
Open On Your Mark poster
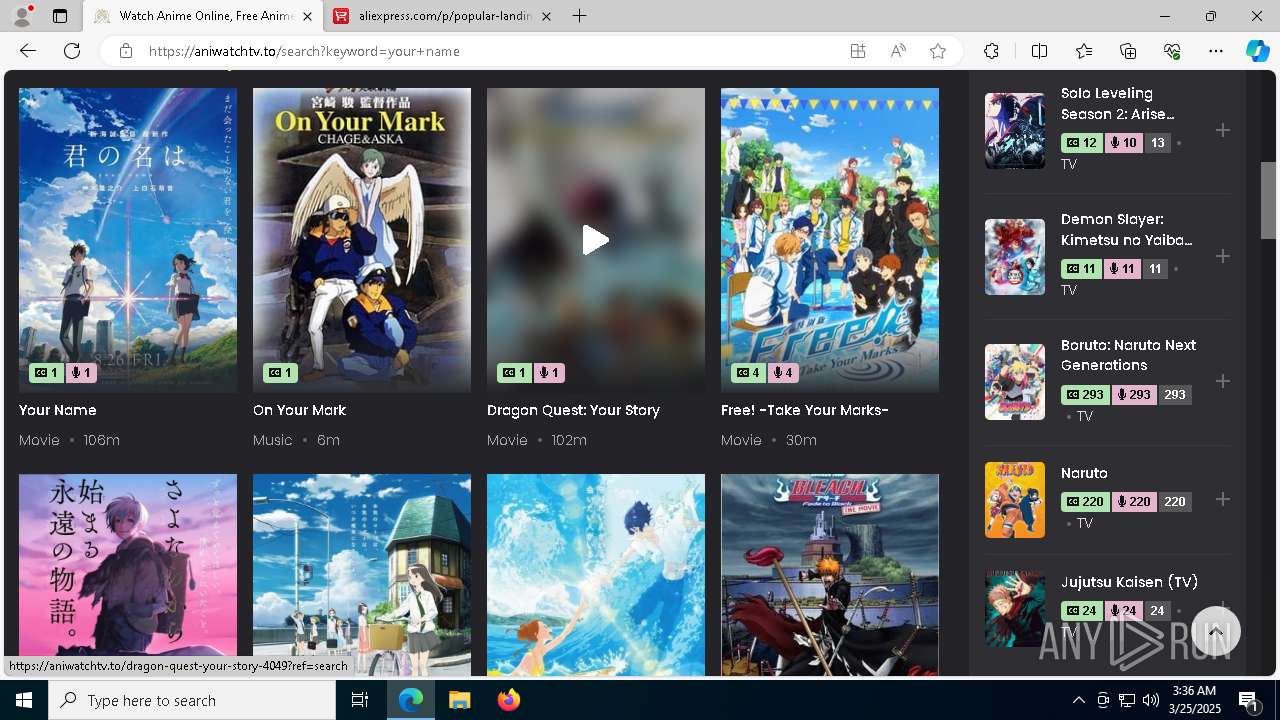(x=362, y=240)
